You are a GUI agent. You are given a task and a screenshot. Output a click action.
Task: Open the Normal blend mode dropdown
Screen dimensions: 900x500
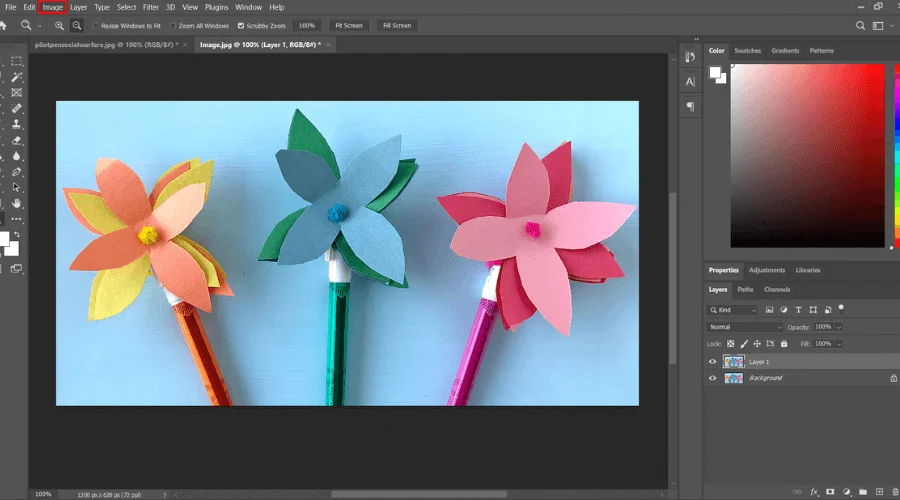744,327
